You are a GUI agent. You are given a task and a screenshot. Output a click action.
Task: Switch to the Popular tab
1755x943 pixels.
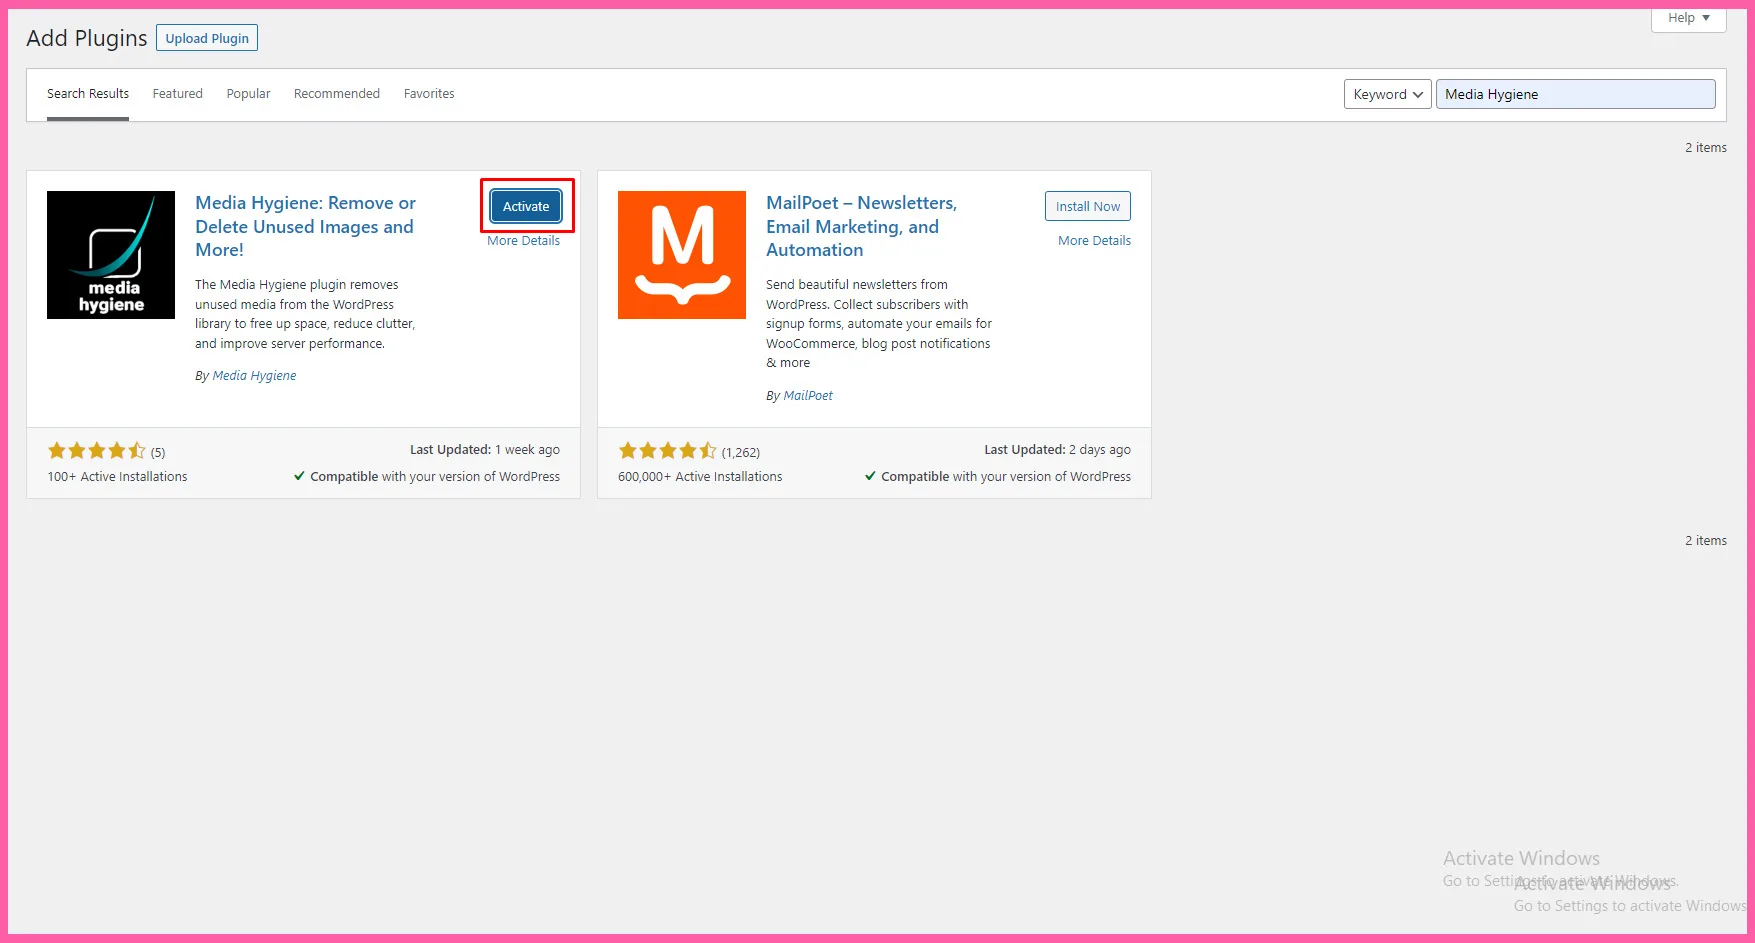pyautogui.click(x=248, y=94)
